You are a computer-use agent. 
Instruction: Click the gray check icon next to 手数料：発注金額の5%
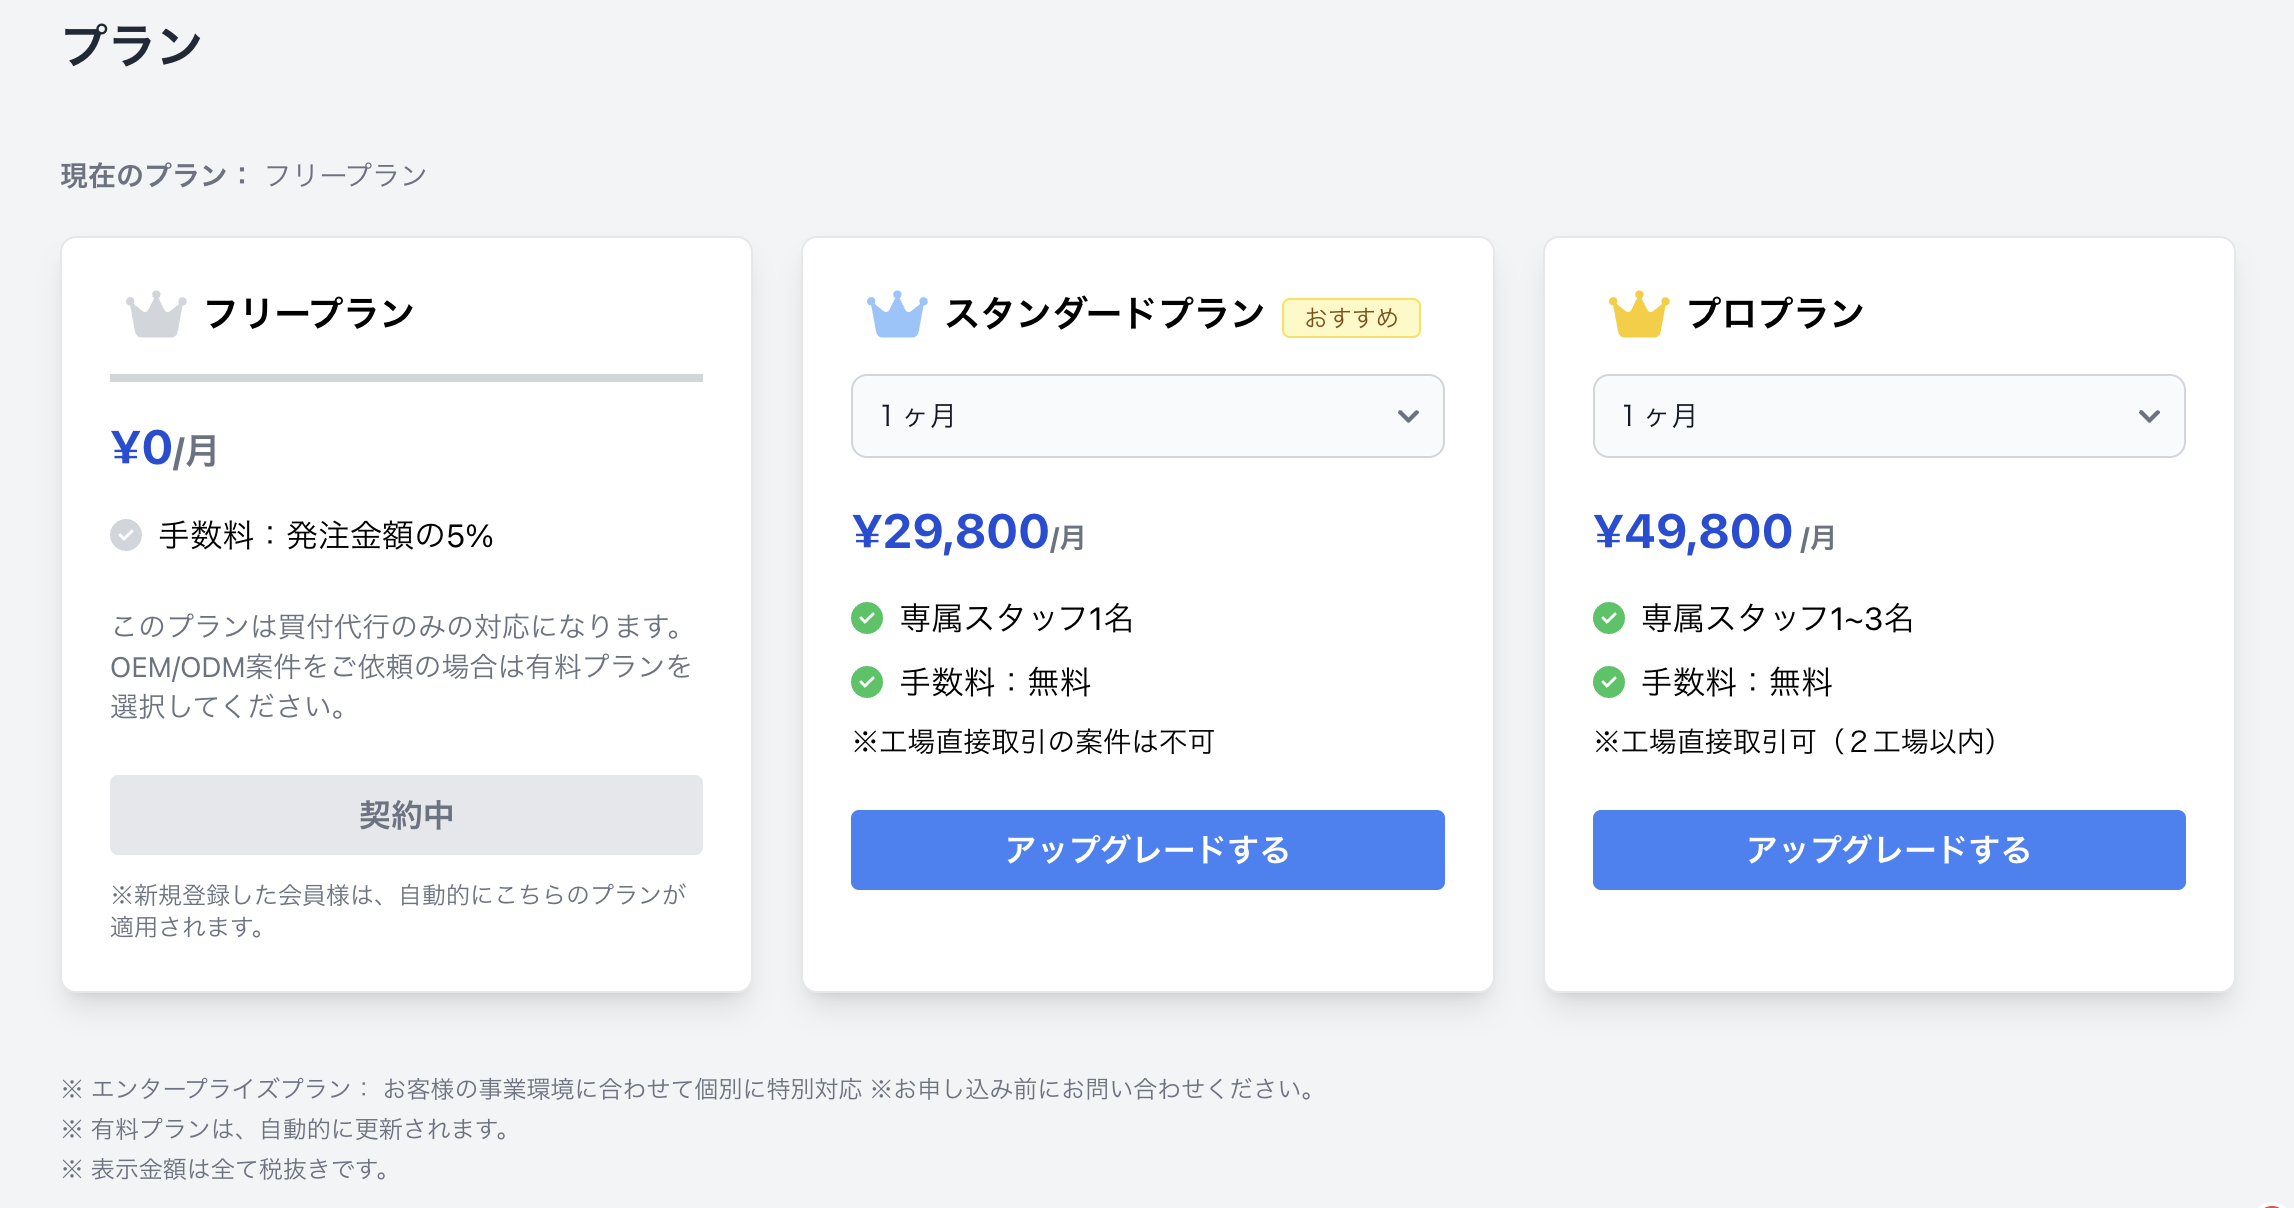coord(124,536)
